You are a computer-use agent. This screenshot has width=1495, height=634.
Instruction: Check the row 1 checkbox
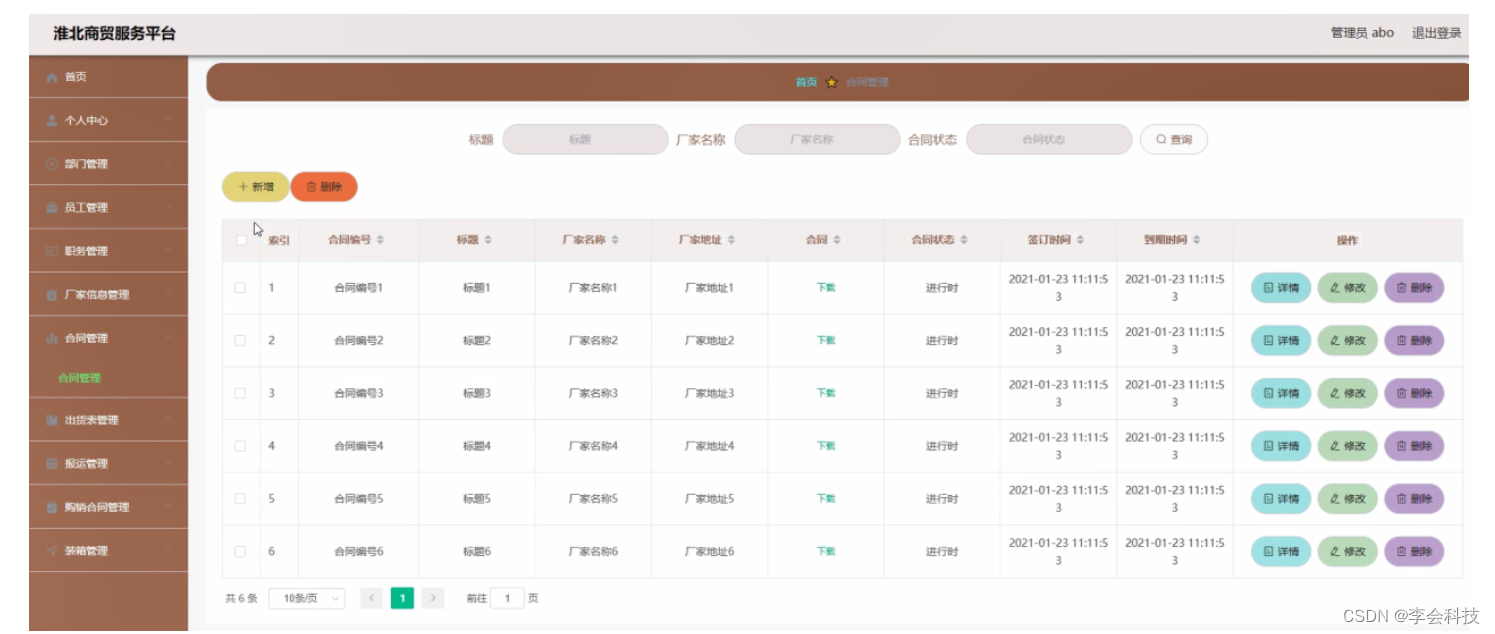pyautogui.click(x=240, y=288)
